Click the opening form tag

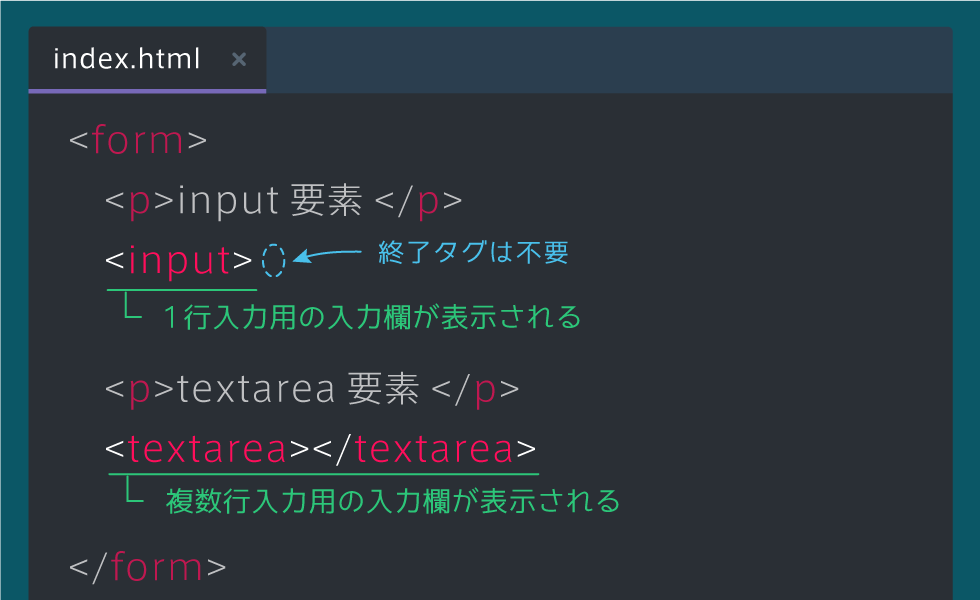(138, 139)
